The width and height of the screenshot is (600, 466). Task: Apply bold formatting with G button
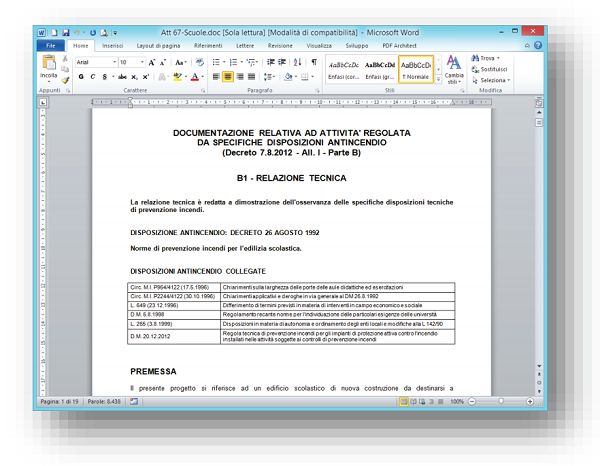[81, 76]
